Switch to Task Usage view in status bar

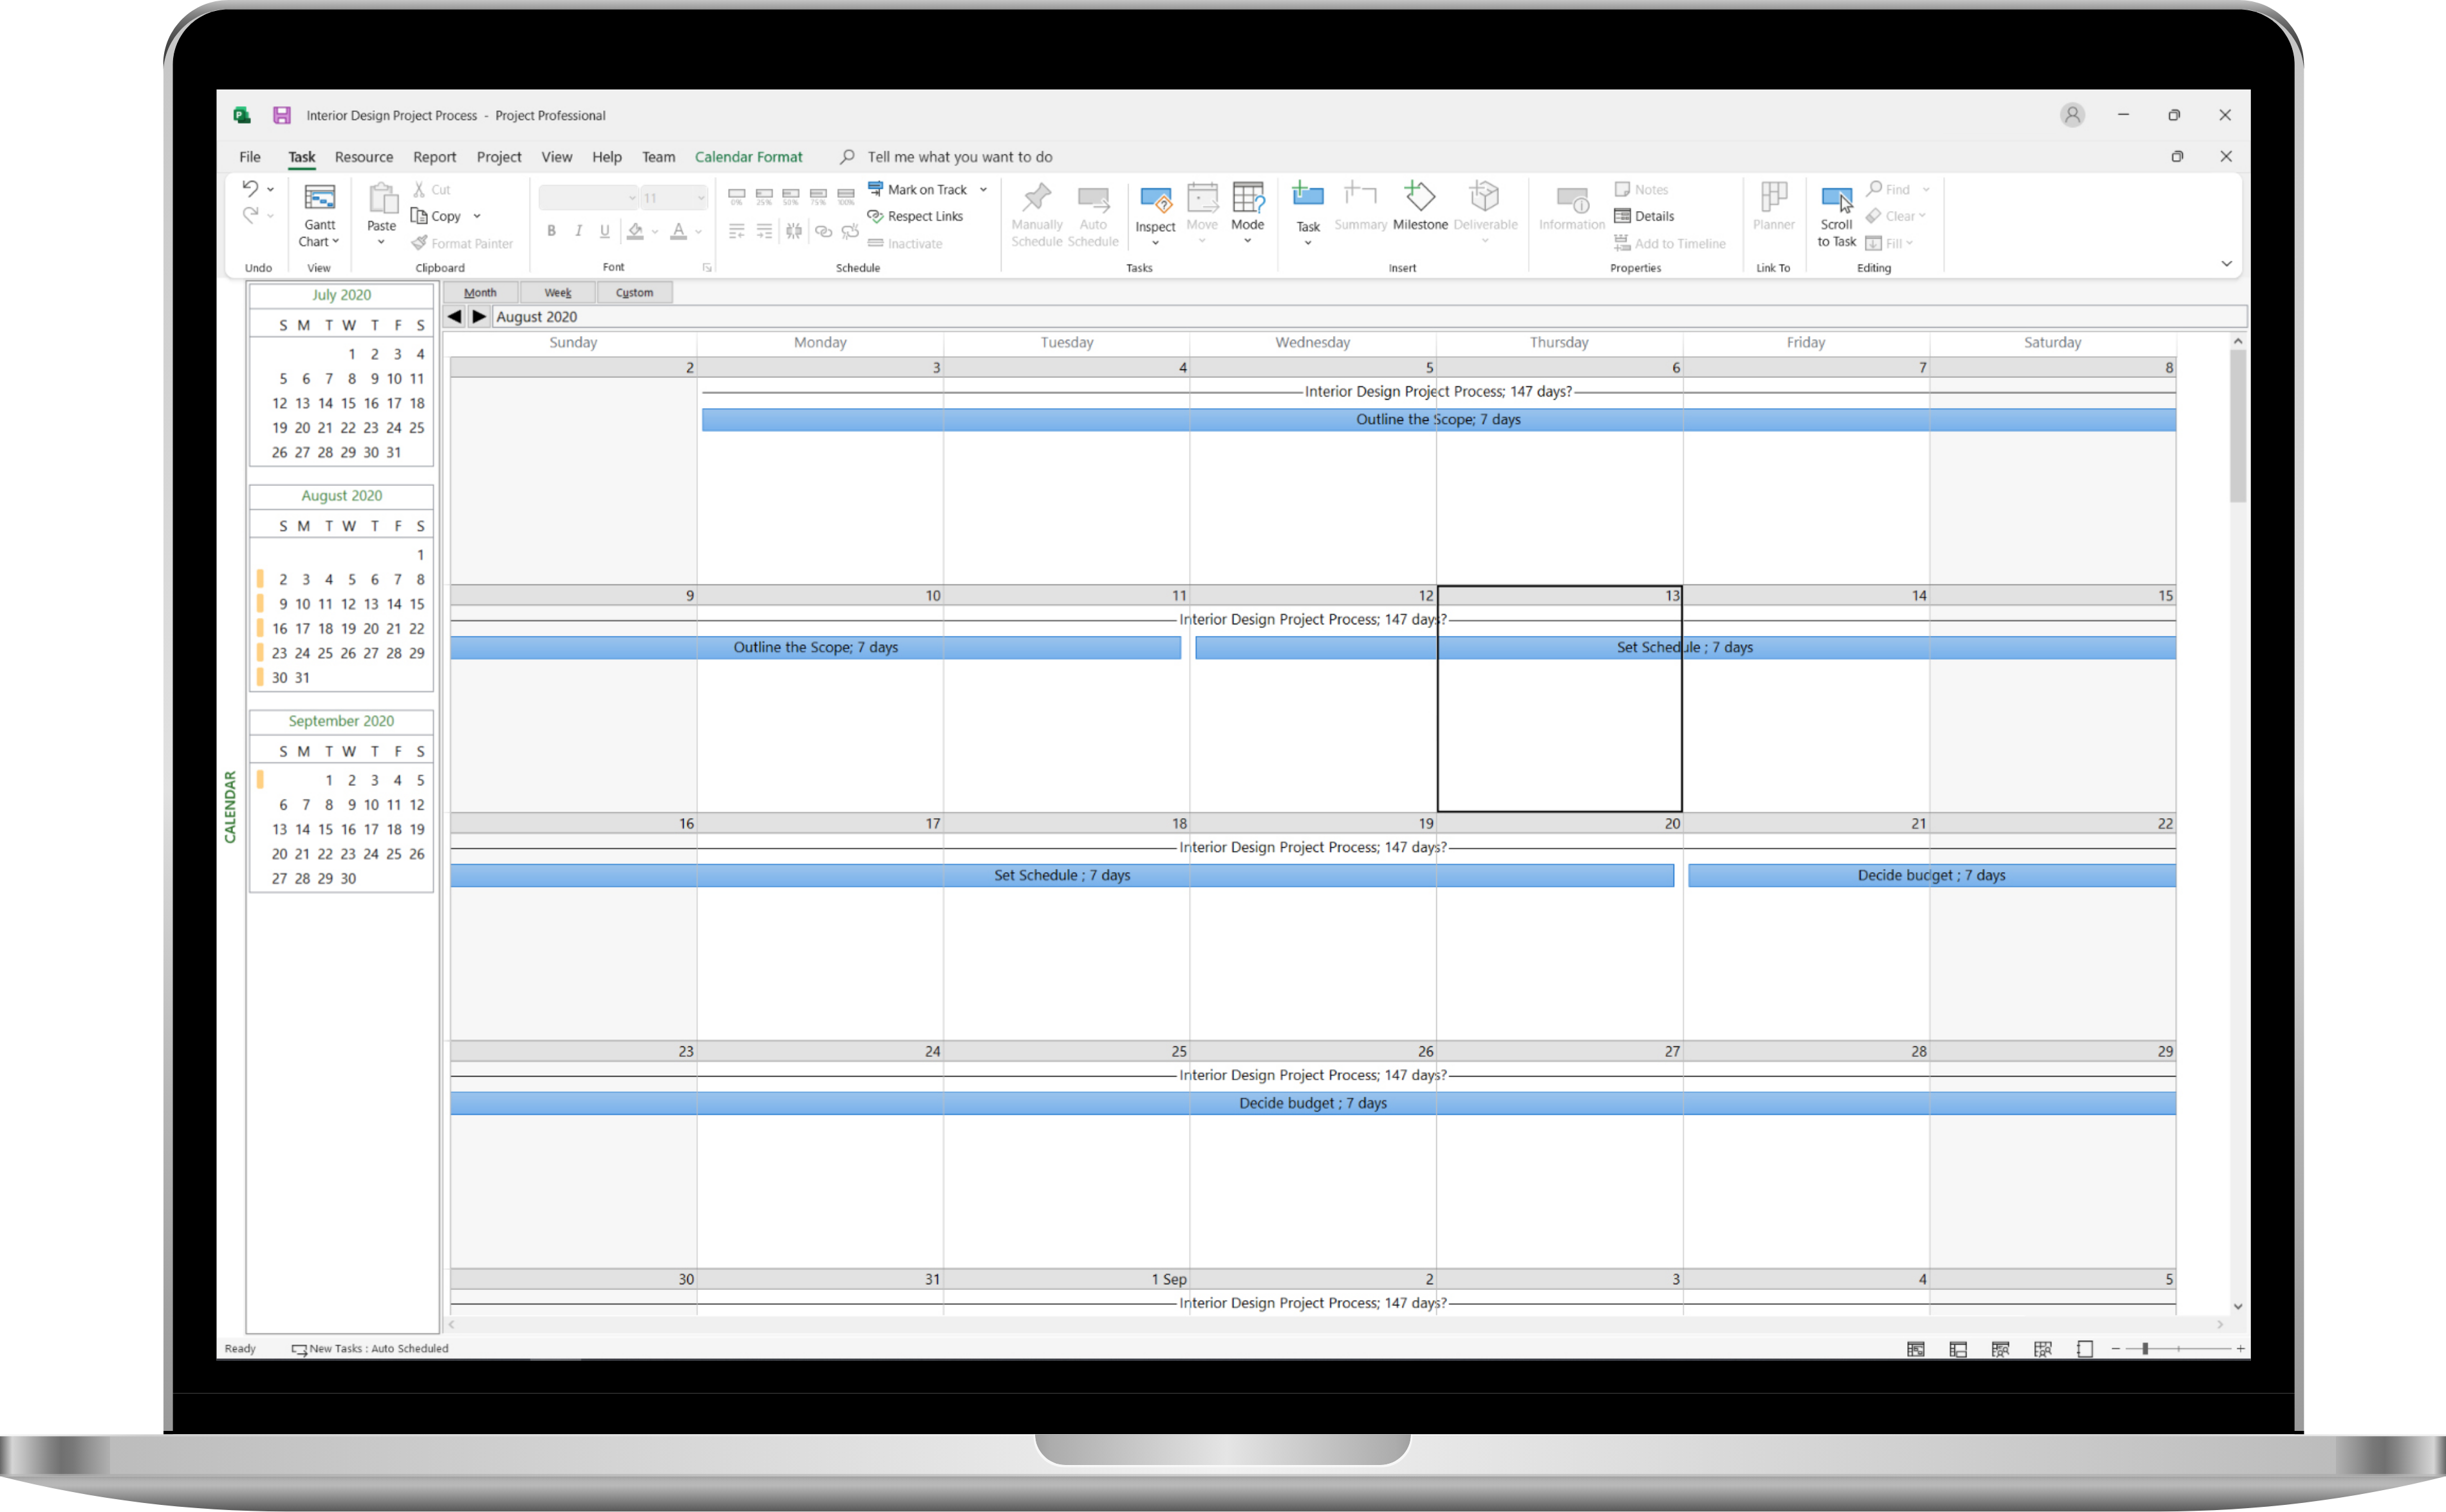coord(1958,1349)
